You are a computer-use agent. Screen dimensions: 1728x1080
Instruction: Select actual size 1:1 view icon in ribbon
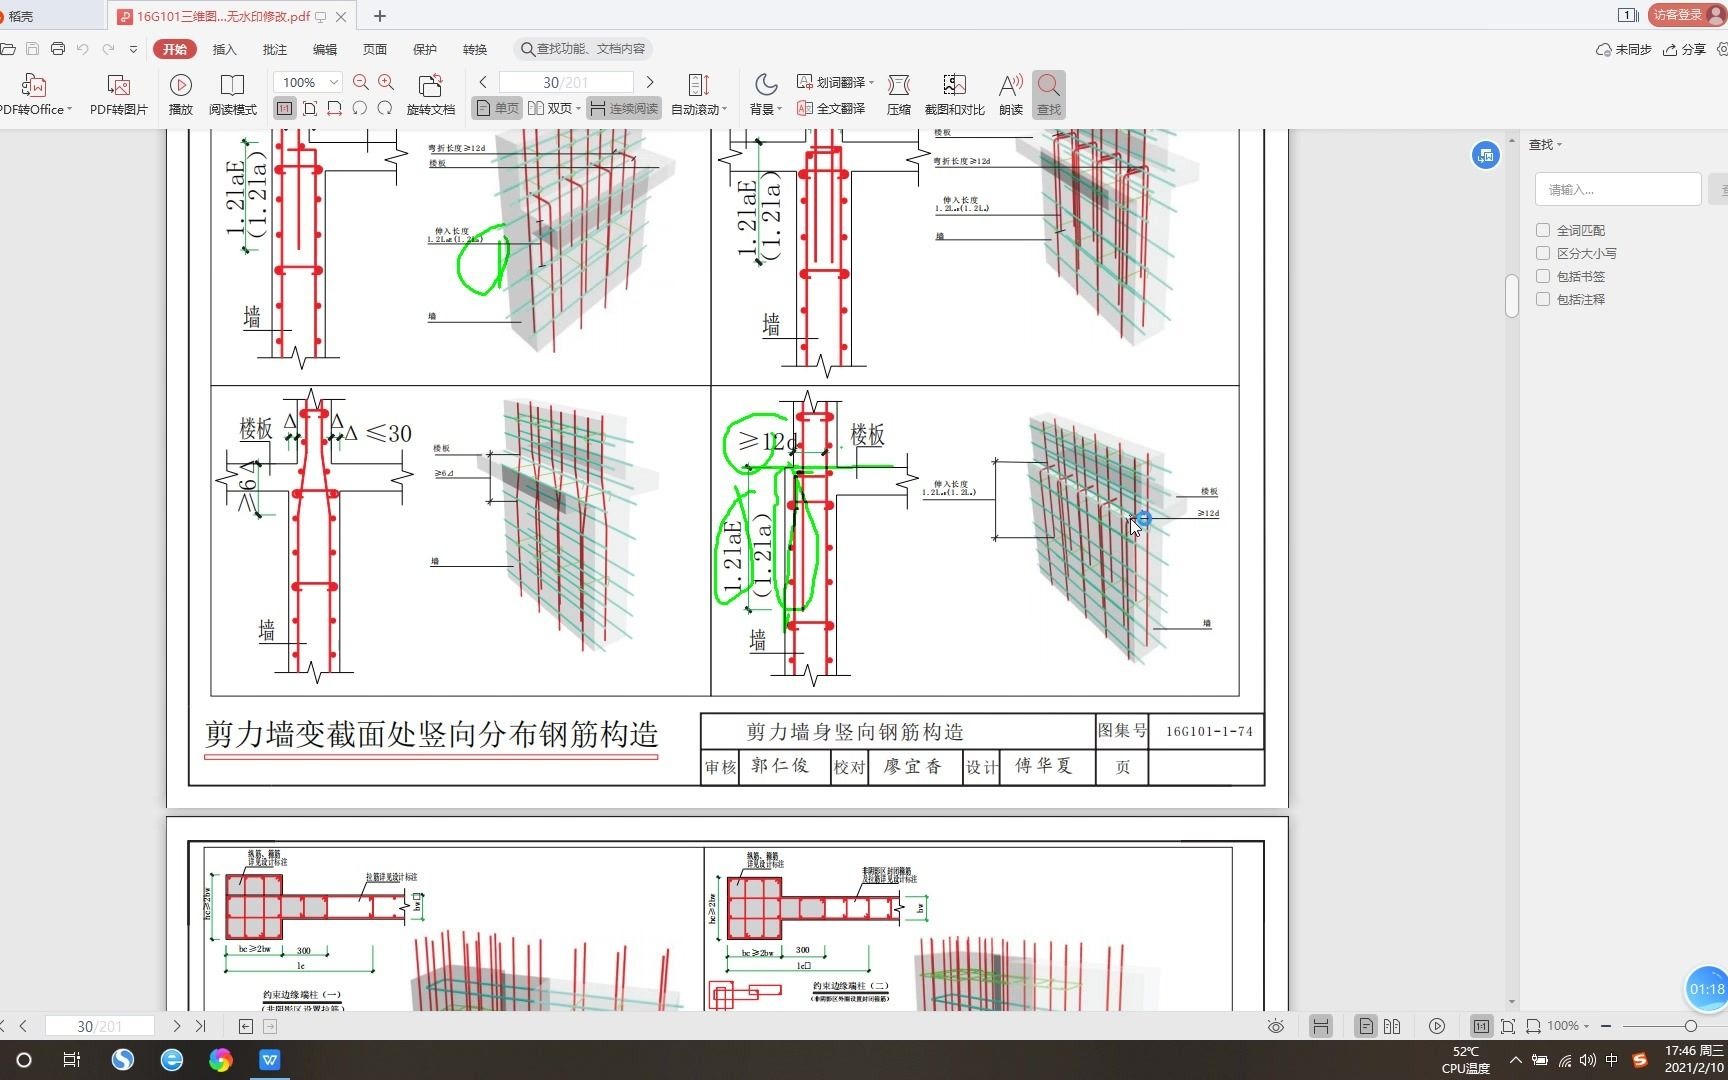pyautogui.click(x=285, y=108)
